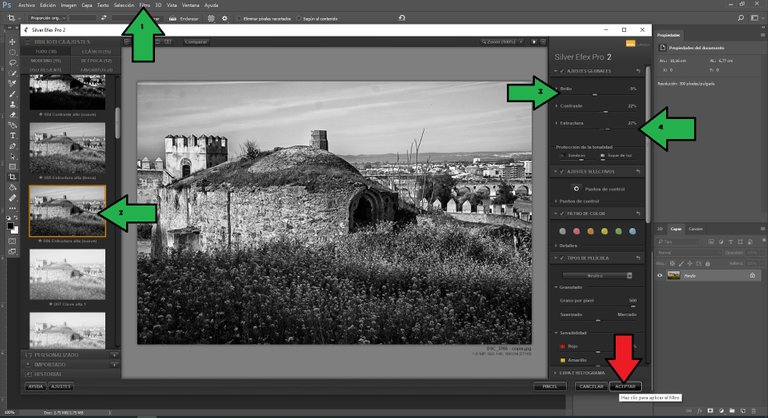
Task: Reset Ajustes Globales section with its arrow
Action: point(638,72)
